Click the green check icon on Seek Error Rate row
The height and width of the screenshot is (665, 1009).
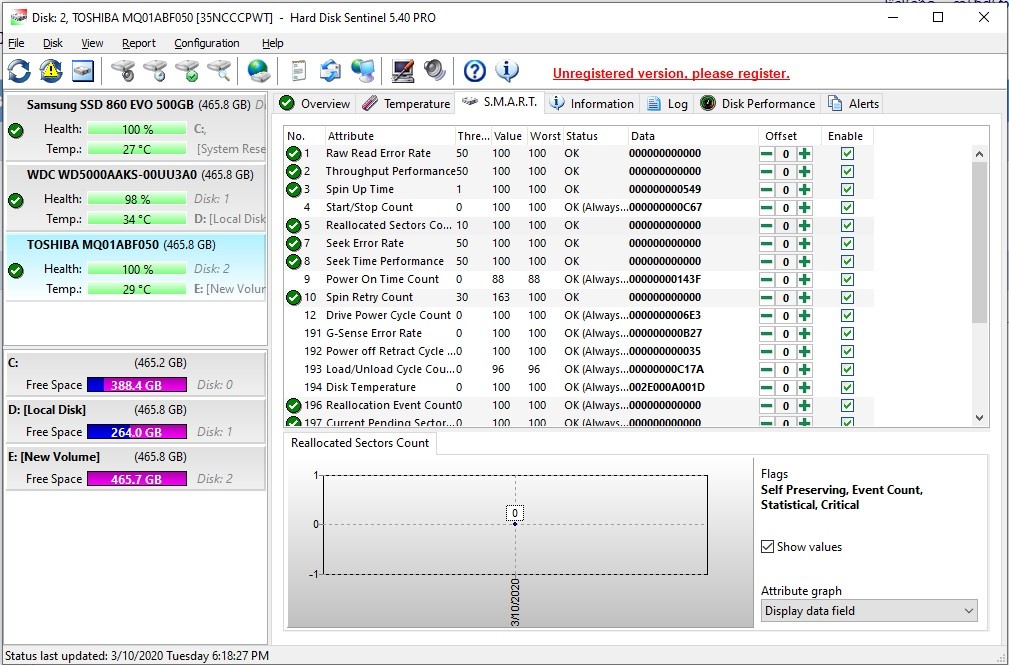(294, 243)
